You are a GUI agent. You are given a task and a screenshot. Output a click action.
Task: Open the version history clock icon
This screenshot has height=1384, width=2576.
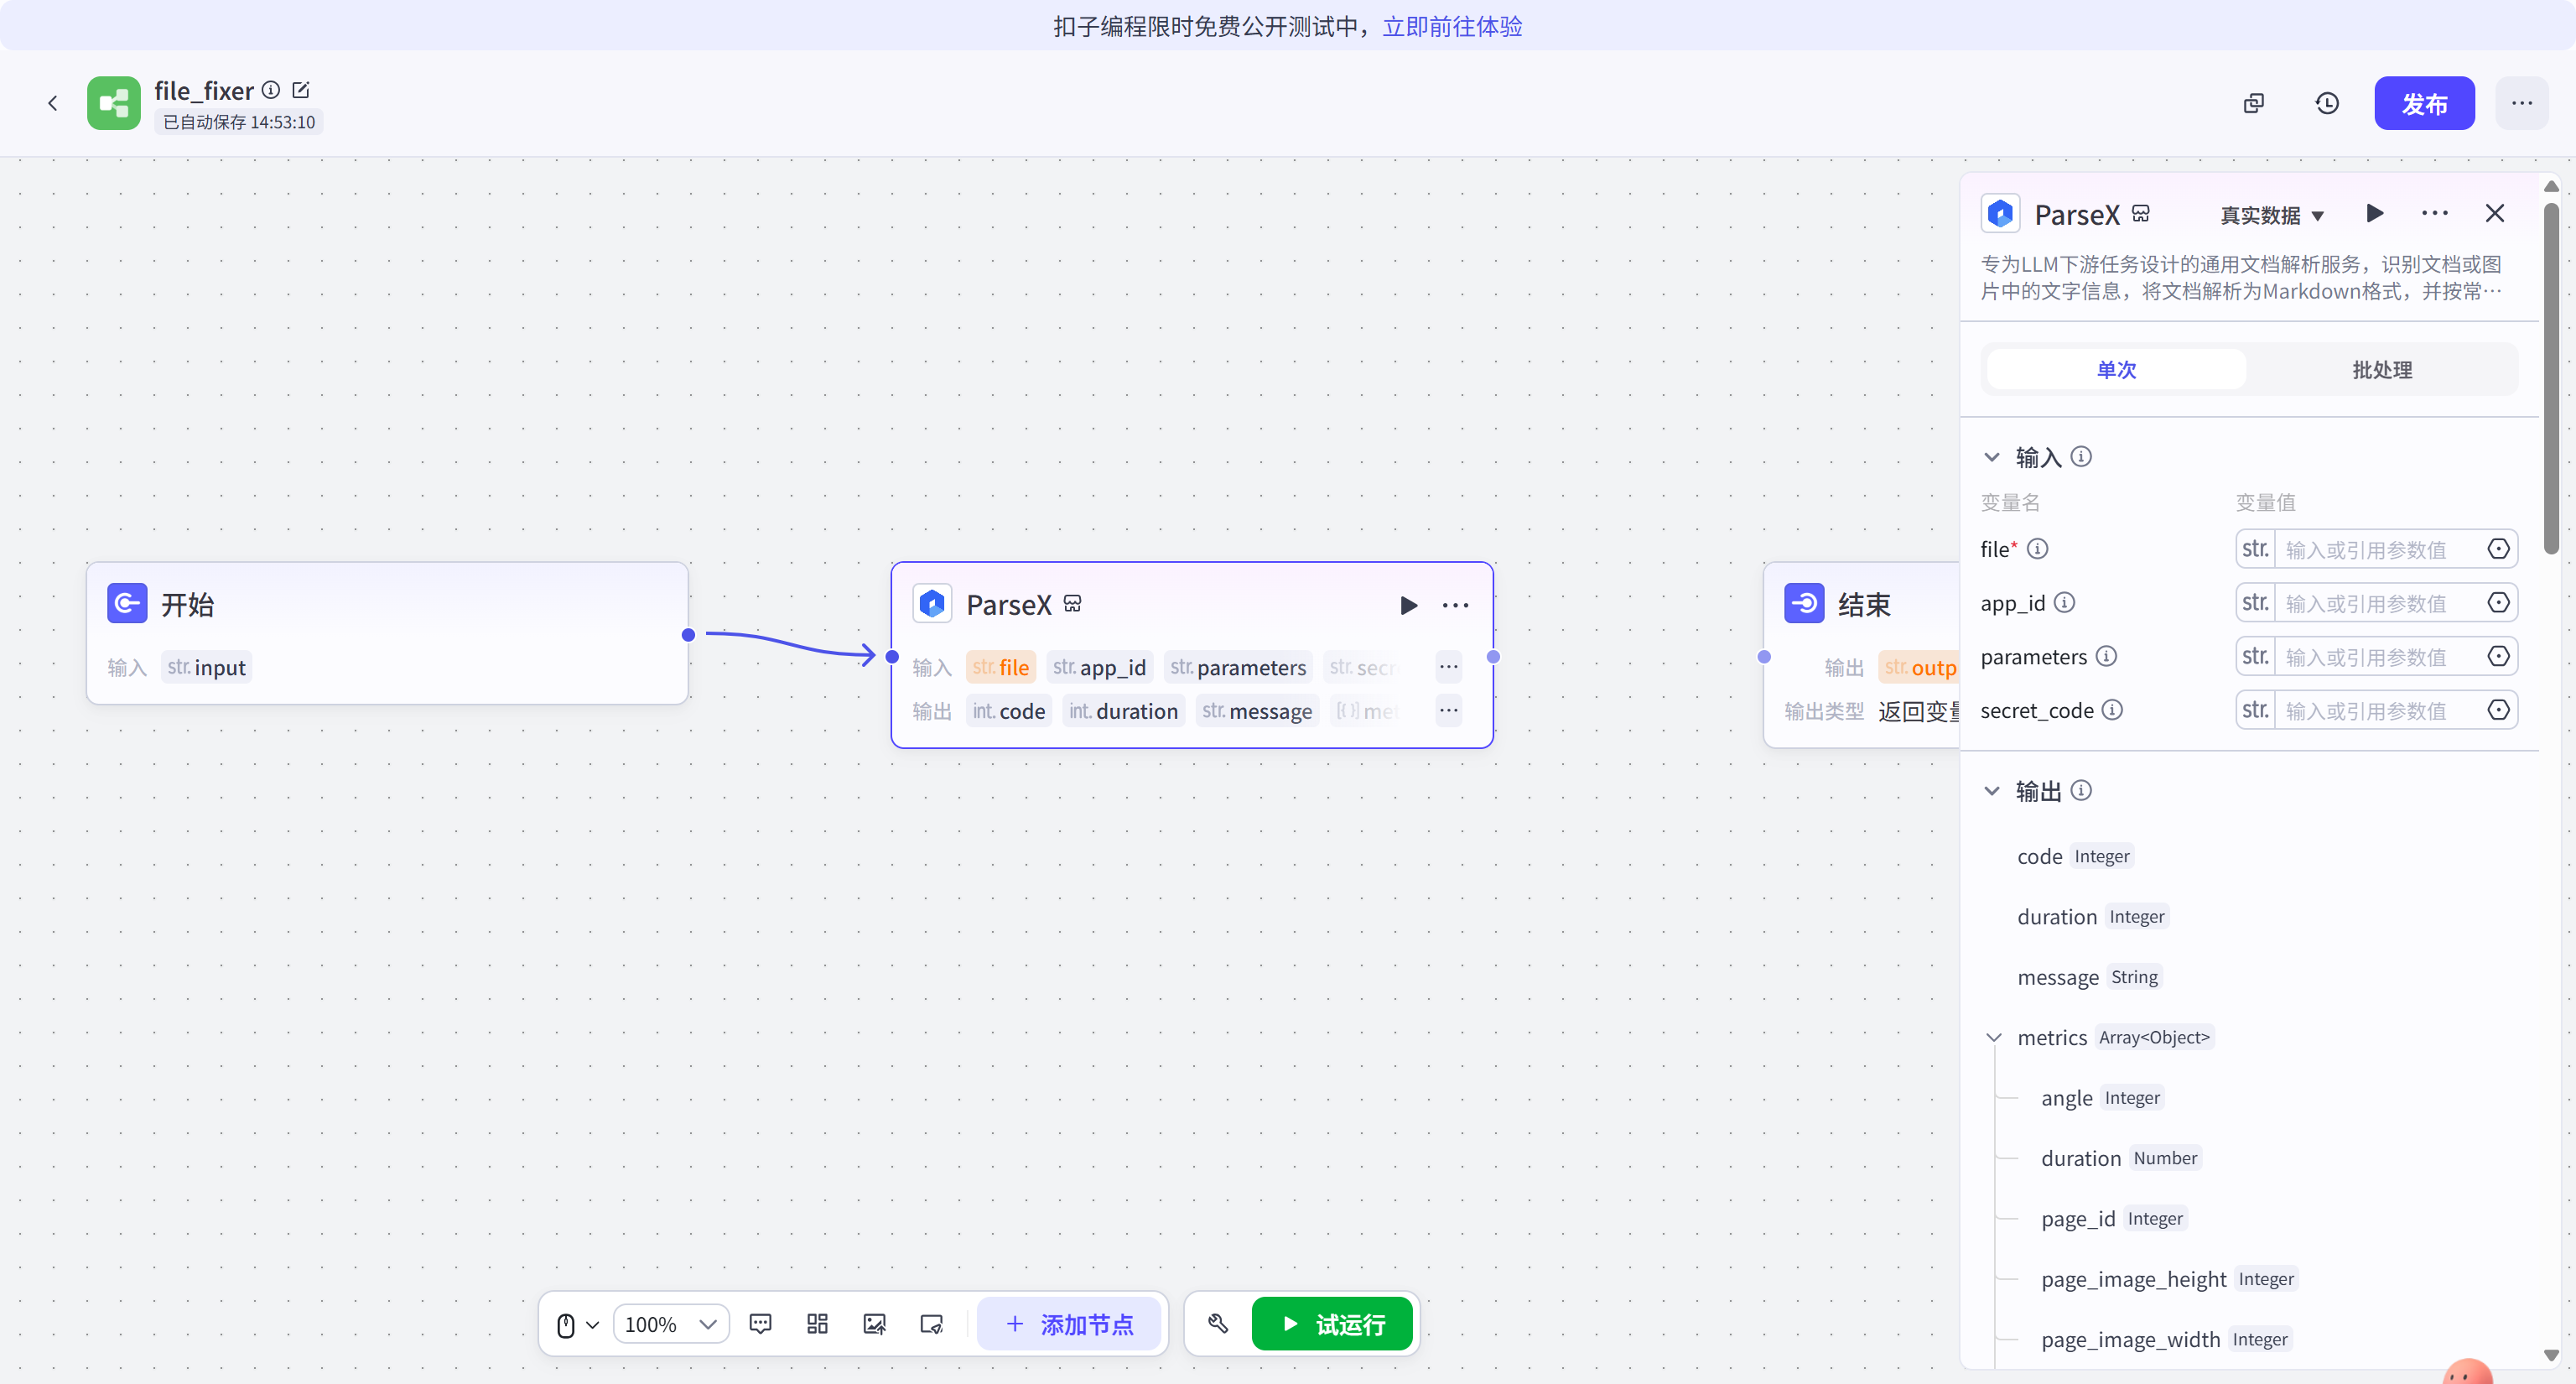click(x=2326, y=103)
